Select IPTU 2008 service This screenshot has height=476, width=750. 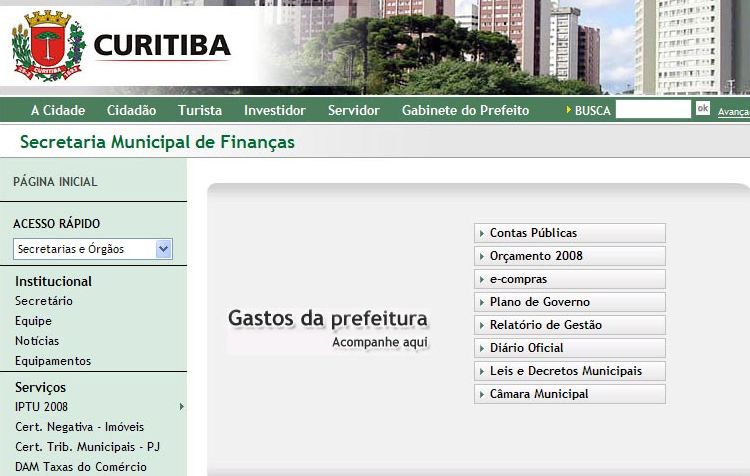click(42, 407)
